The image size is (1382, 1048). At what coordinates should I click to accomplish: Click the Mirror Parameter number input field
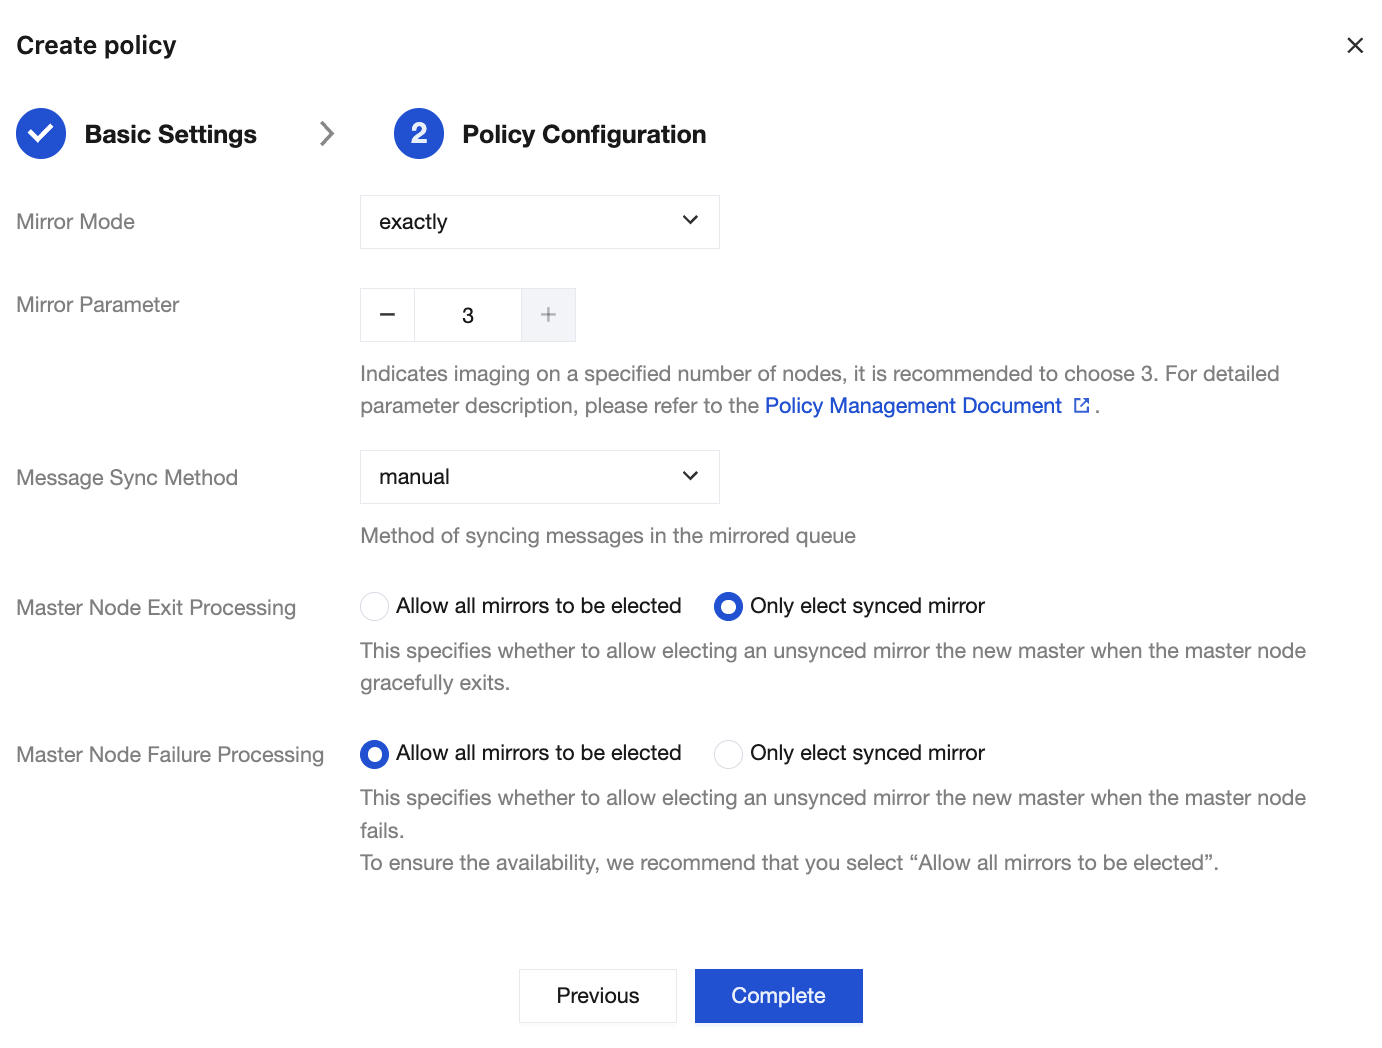point(468,315)
